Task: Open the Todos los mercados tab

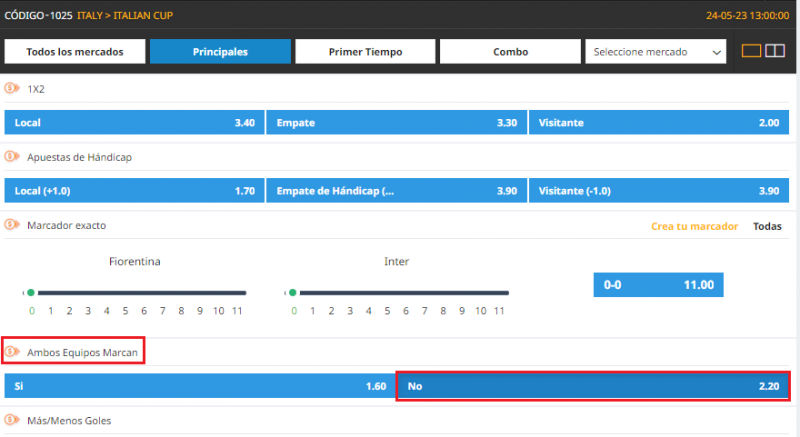Action: point(75,52)
